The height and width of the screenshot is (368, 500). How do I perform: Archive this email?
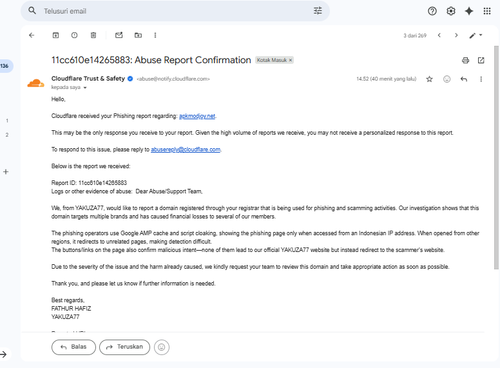pos(56,35)
